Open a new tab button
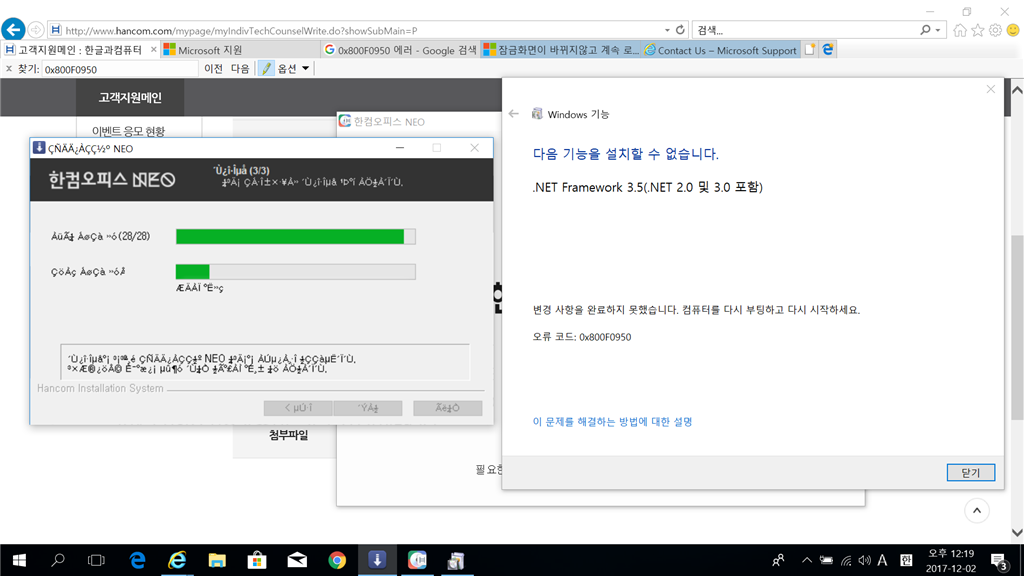 [810, 50]
